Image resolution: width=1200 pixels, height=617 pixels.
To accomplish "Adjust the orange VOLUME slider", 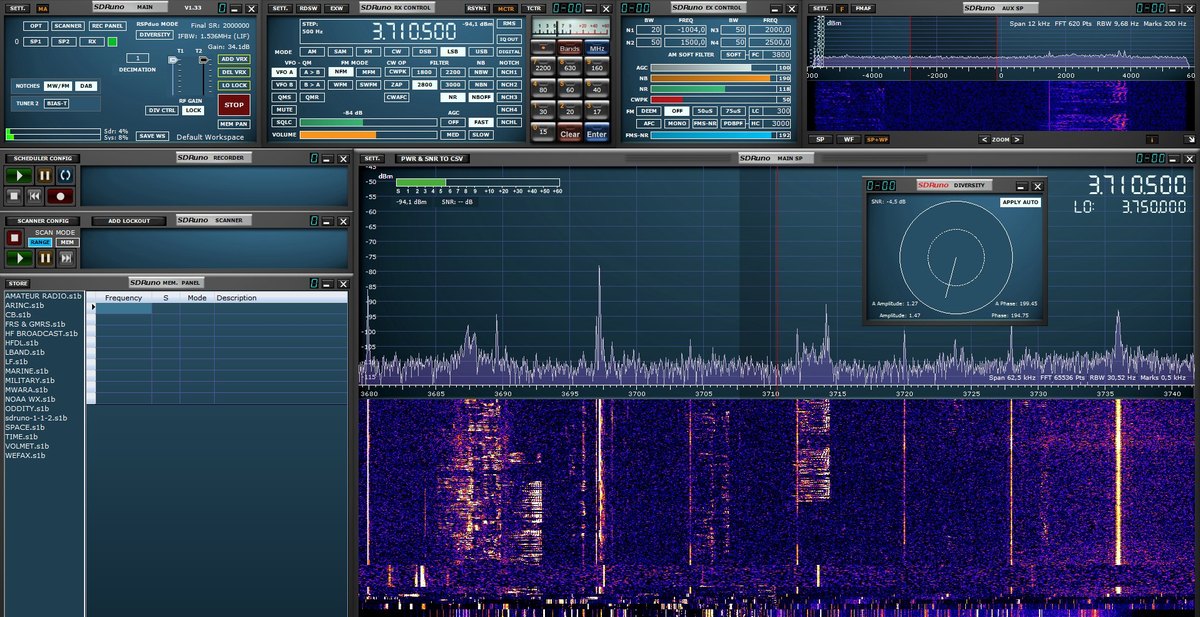I will point(367,134).
